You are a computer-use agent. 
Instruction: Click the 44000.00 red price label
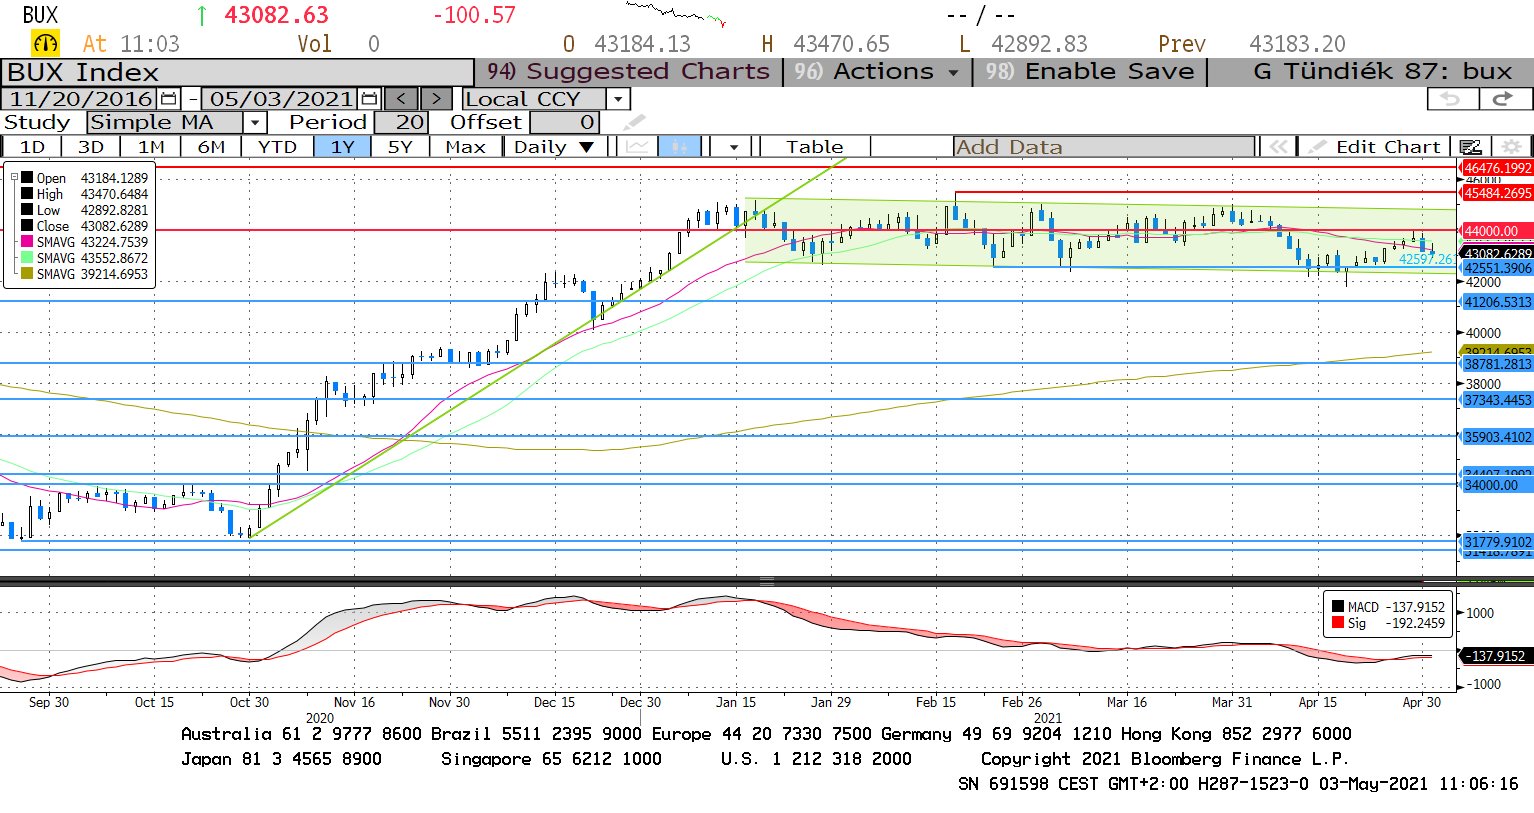click(x=1497, y=231)
